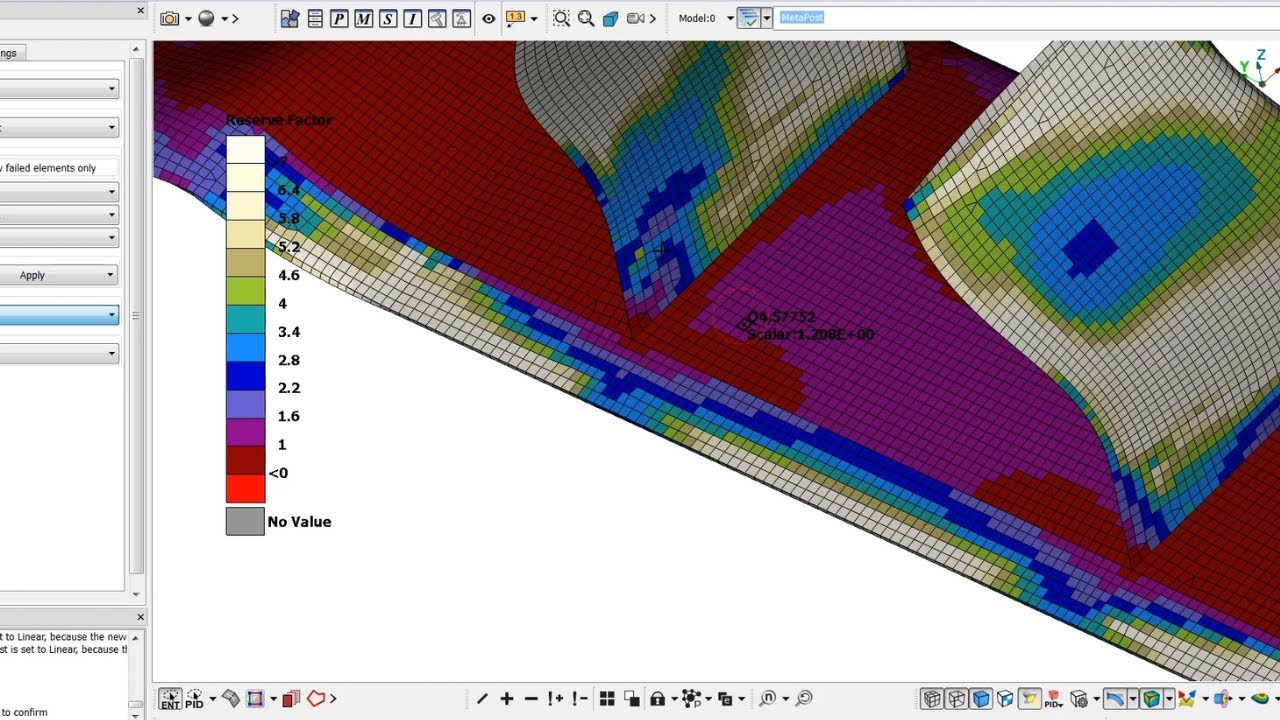Click the gray sphere rendering icon
The height and width of the screenshot is (720, 1280).
click(x=207, y=18)
